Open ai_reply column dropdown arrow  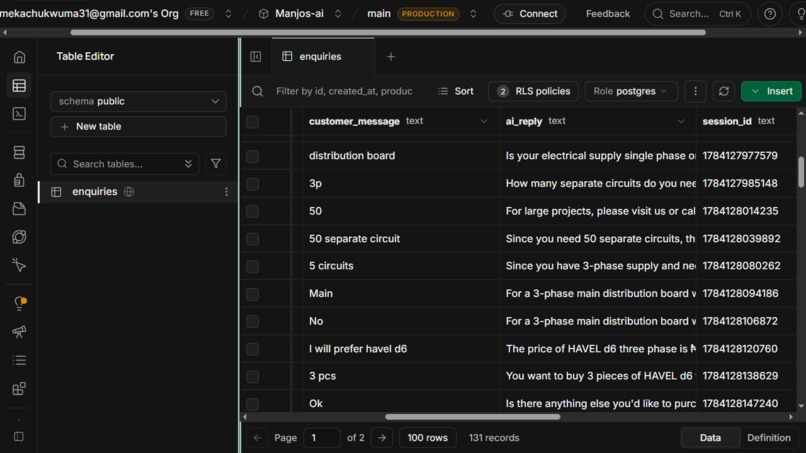(681, 122)
